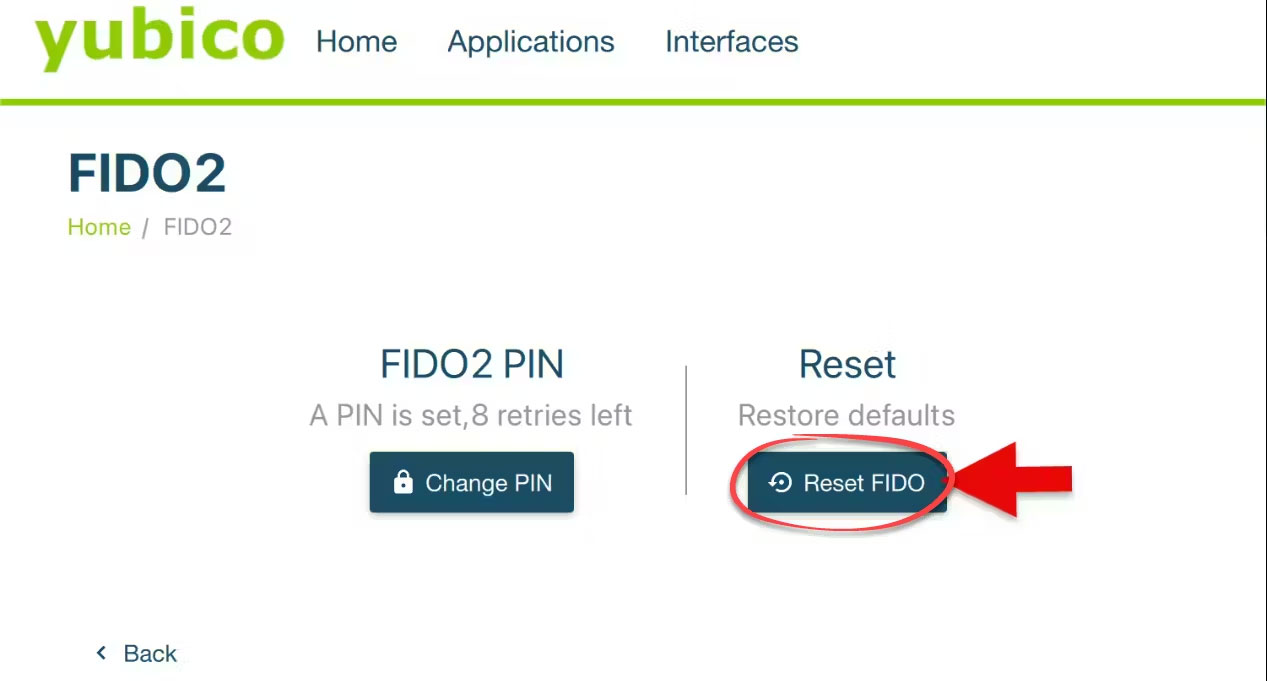The image size is (1267, 681).
Task: Click the circular restore icon on Reset FIDO
Action: 780,483
